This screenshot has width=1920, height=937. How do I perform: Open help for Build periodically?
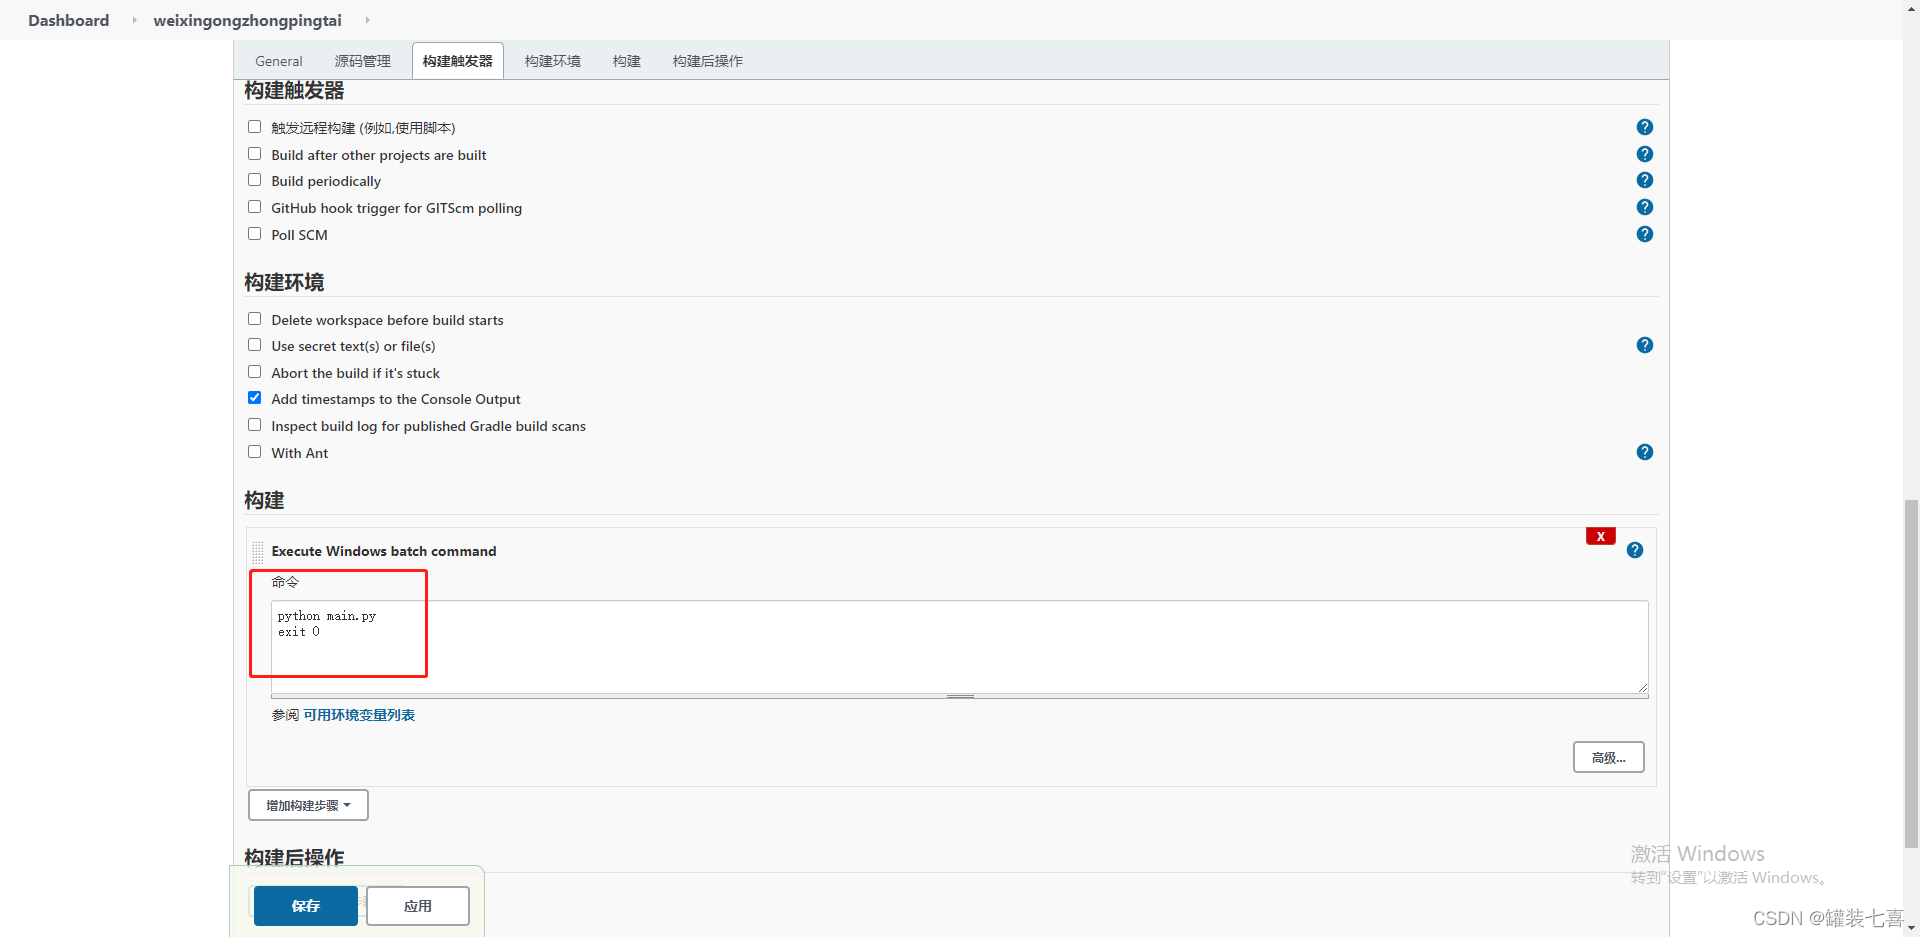point(1644,180)
